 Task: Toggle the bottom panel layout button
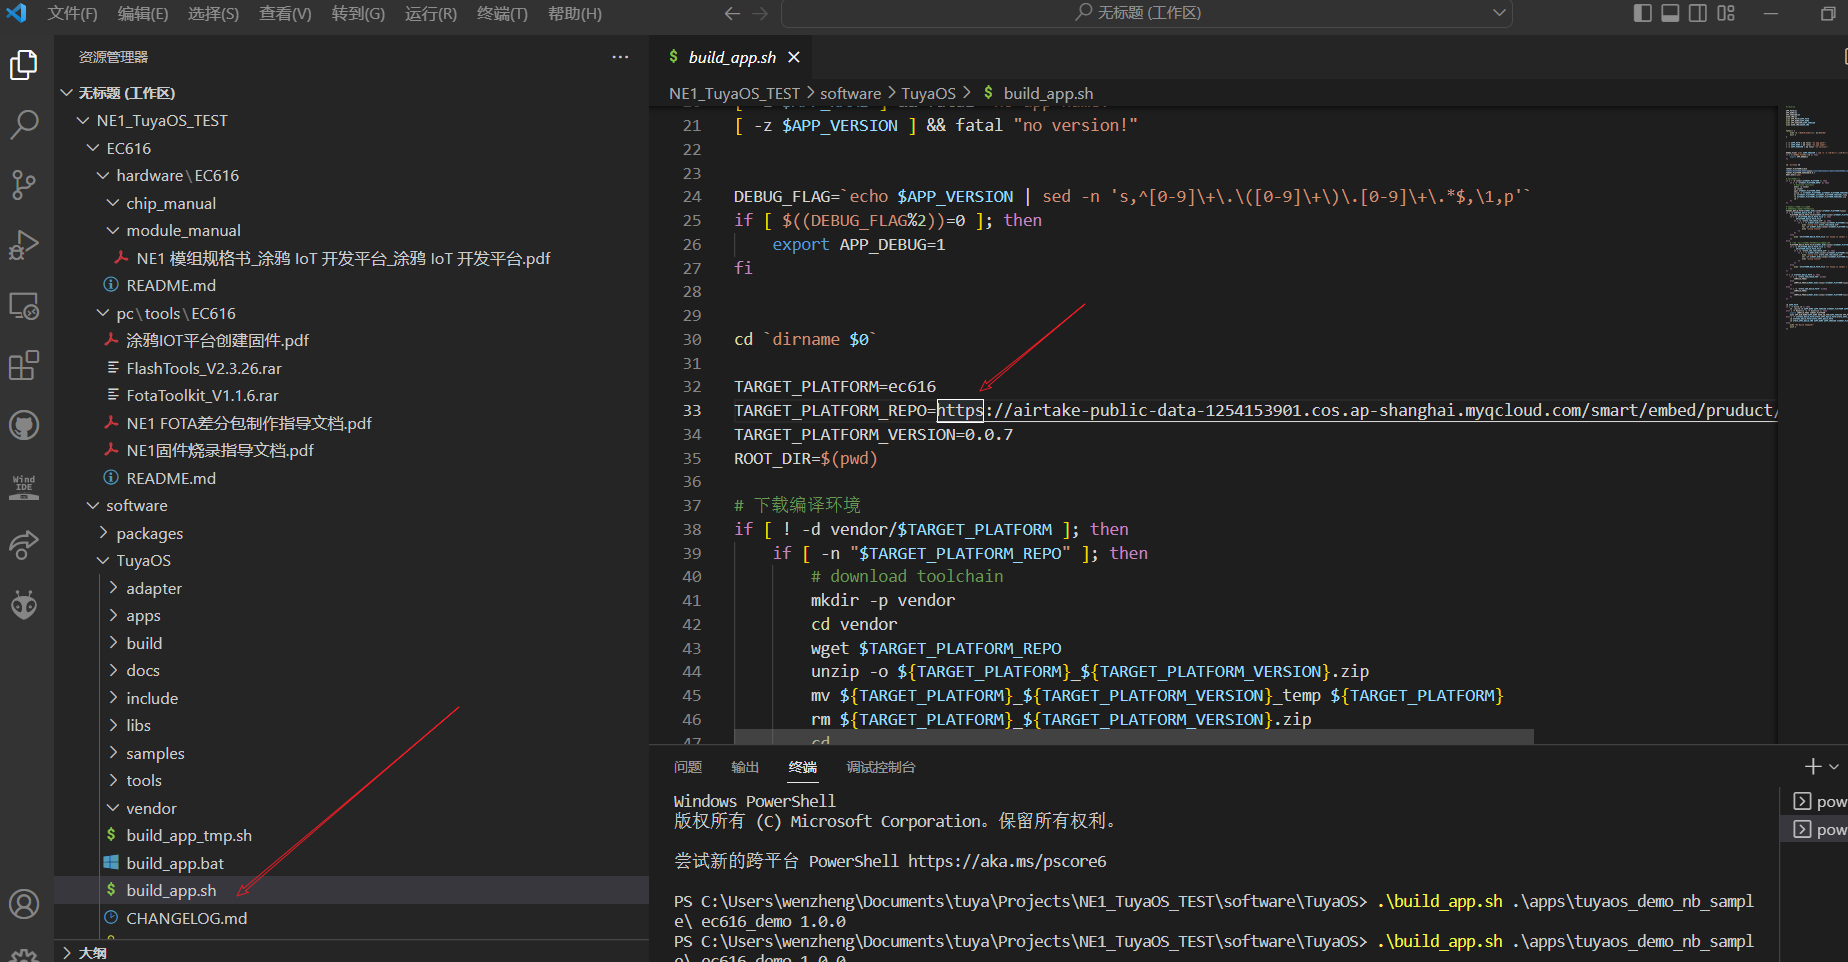click(x=1670, y=13)
